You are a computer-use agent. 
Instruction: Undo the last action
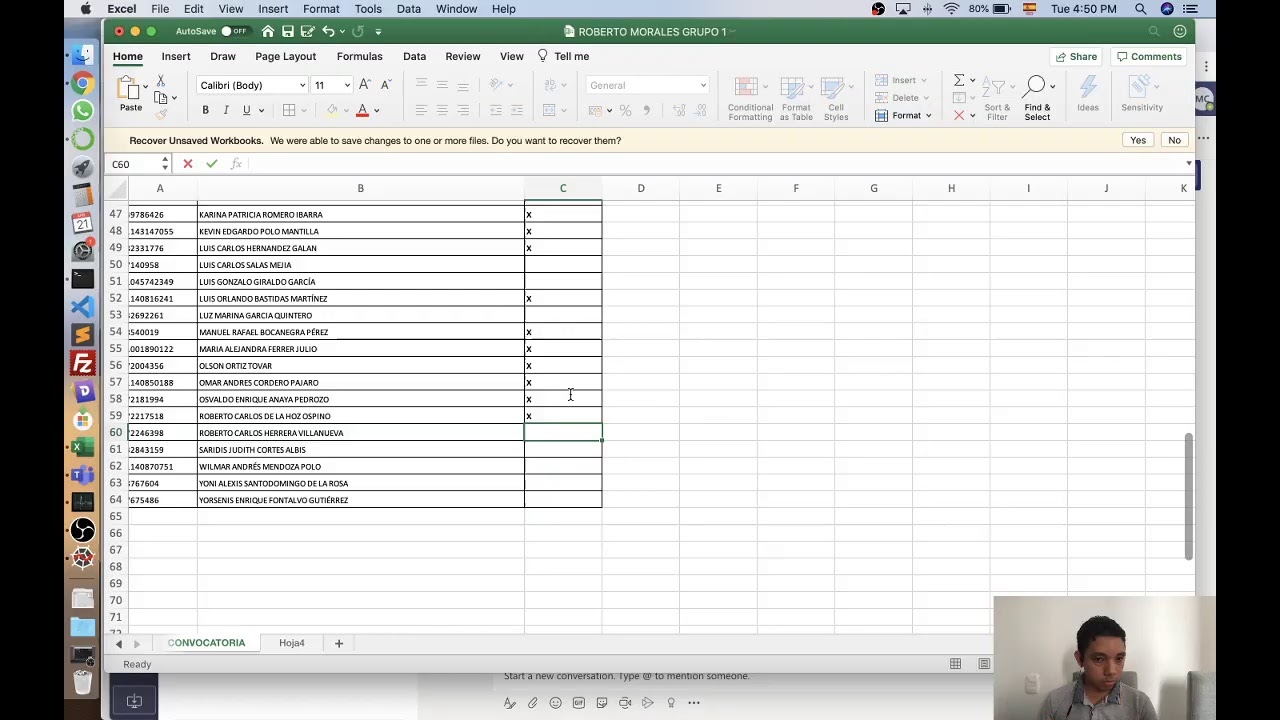(328, 31)
